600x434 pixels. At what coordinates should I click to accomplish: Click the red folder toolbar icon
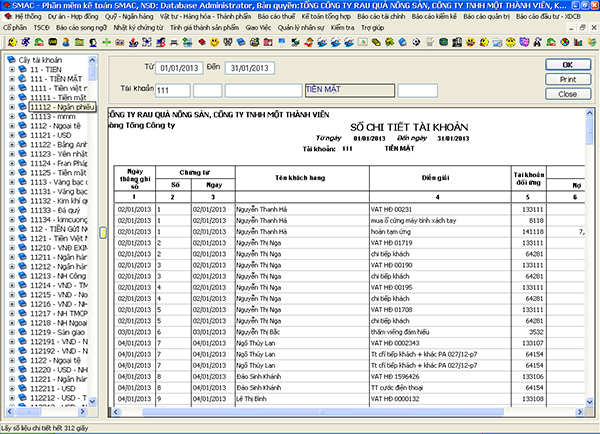(268, 42)
